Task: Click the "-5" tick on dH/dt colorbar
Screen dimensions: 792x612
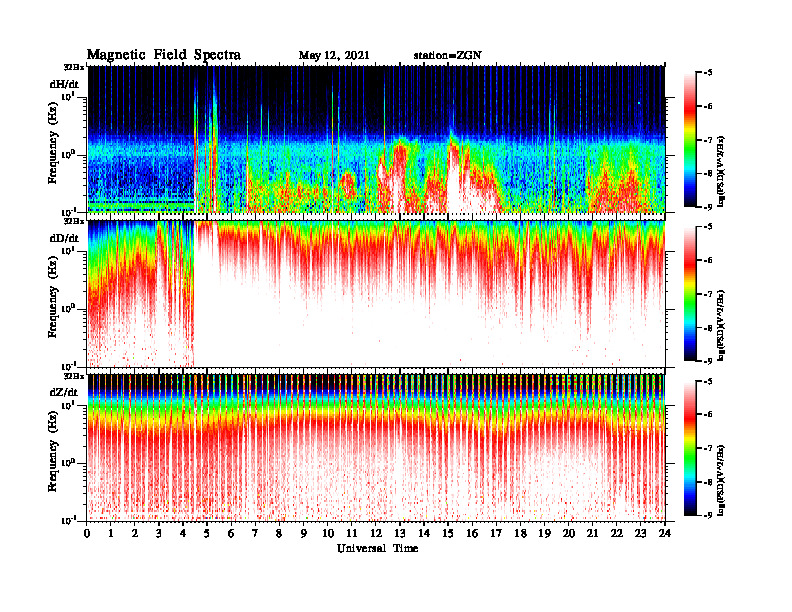Action: coord(708,73)
